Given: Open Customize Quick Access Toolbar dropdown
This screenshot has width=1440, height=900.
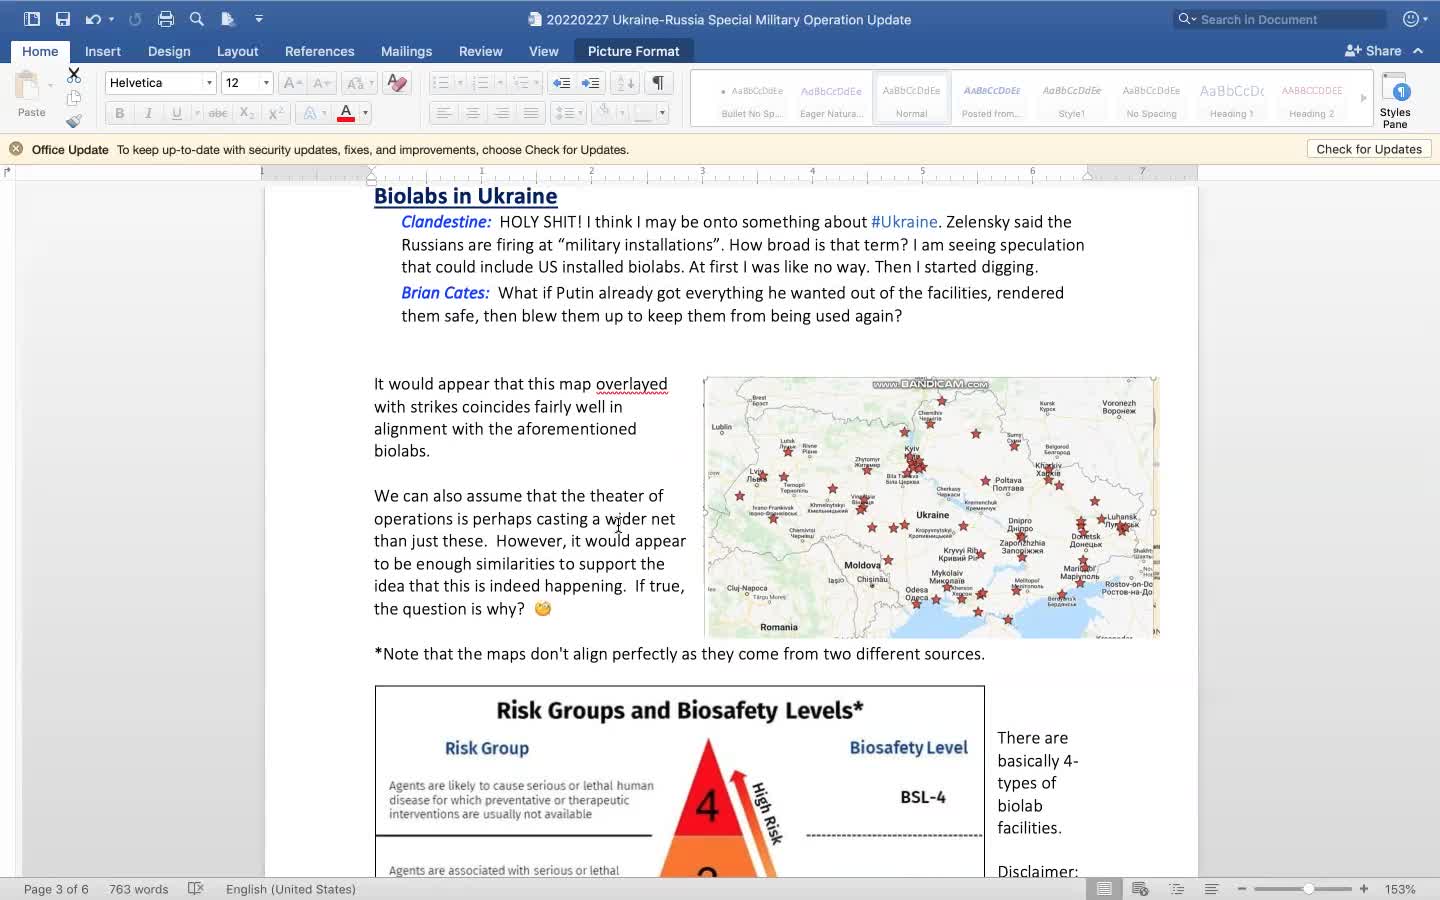Looking at the screenshot, I should pos(259,19).
